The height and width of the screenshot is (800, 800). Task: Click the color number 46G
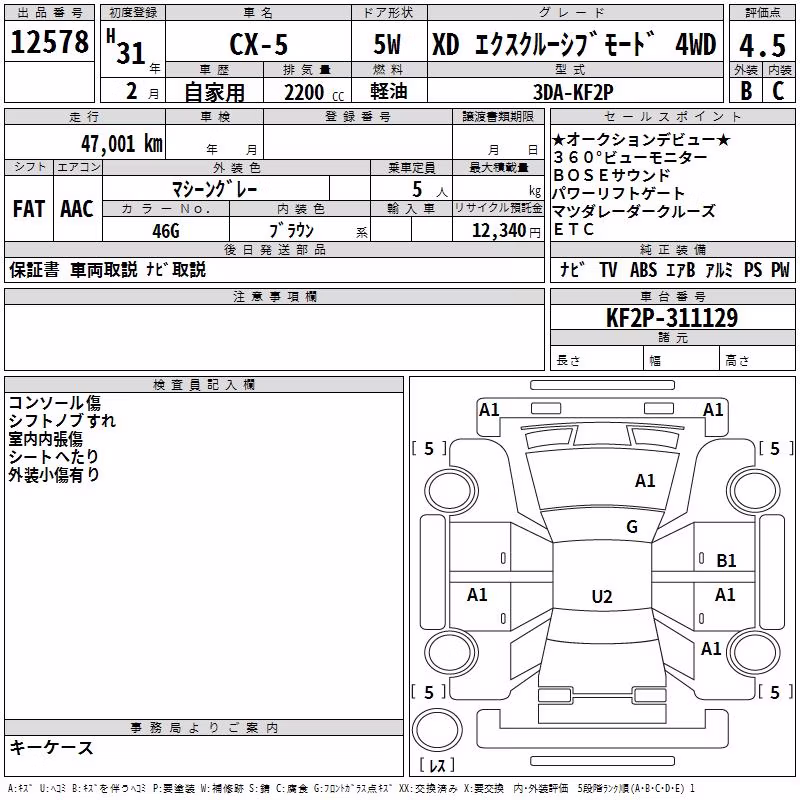(x=166, y=231)
